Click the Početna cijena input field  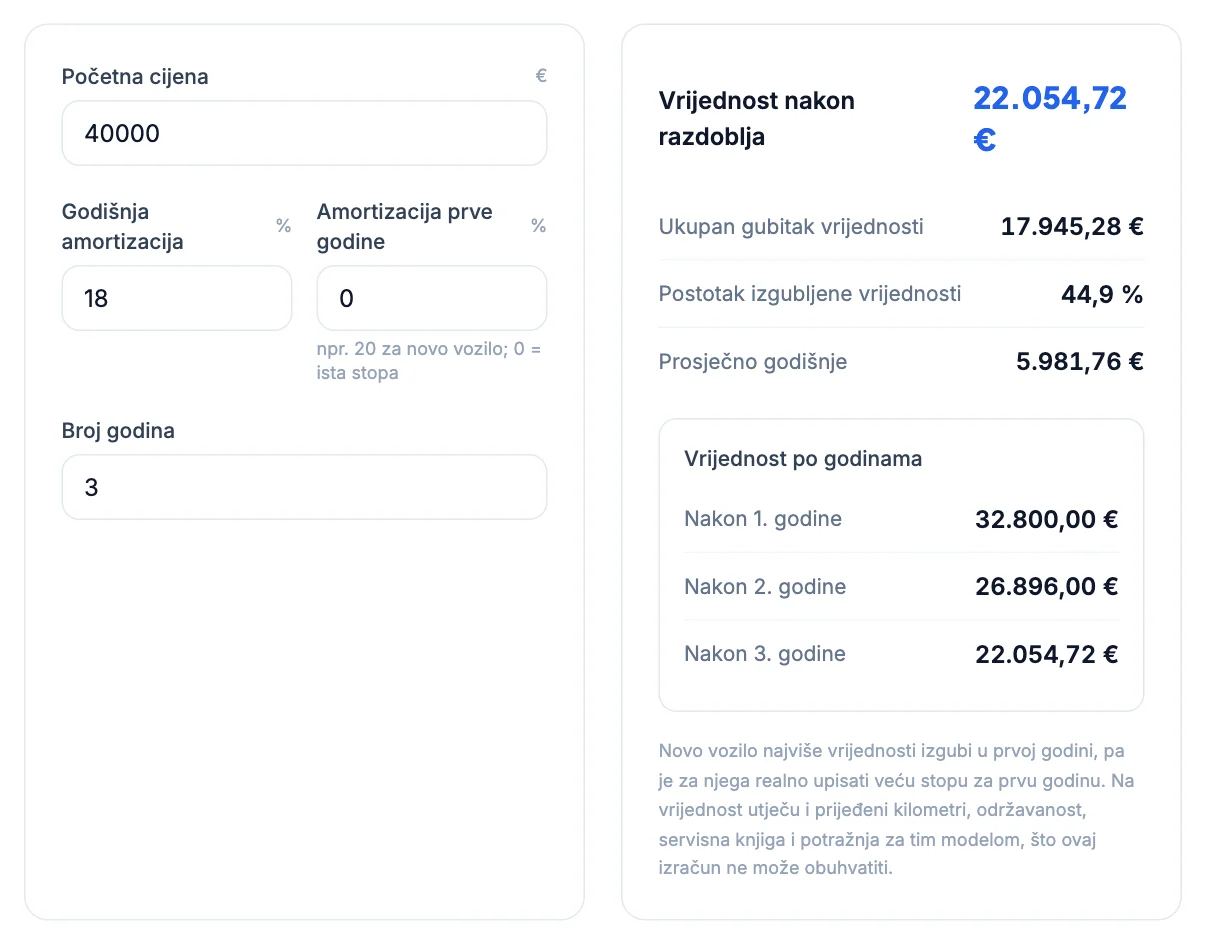pyautogui.click(x=304, y=133)
